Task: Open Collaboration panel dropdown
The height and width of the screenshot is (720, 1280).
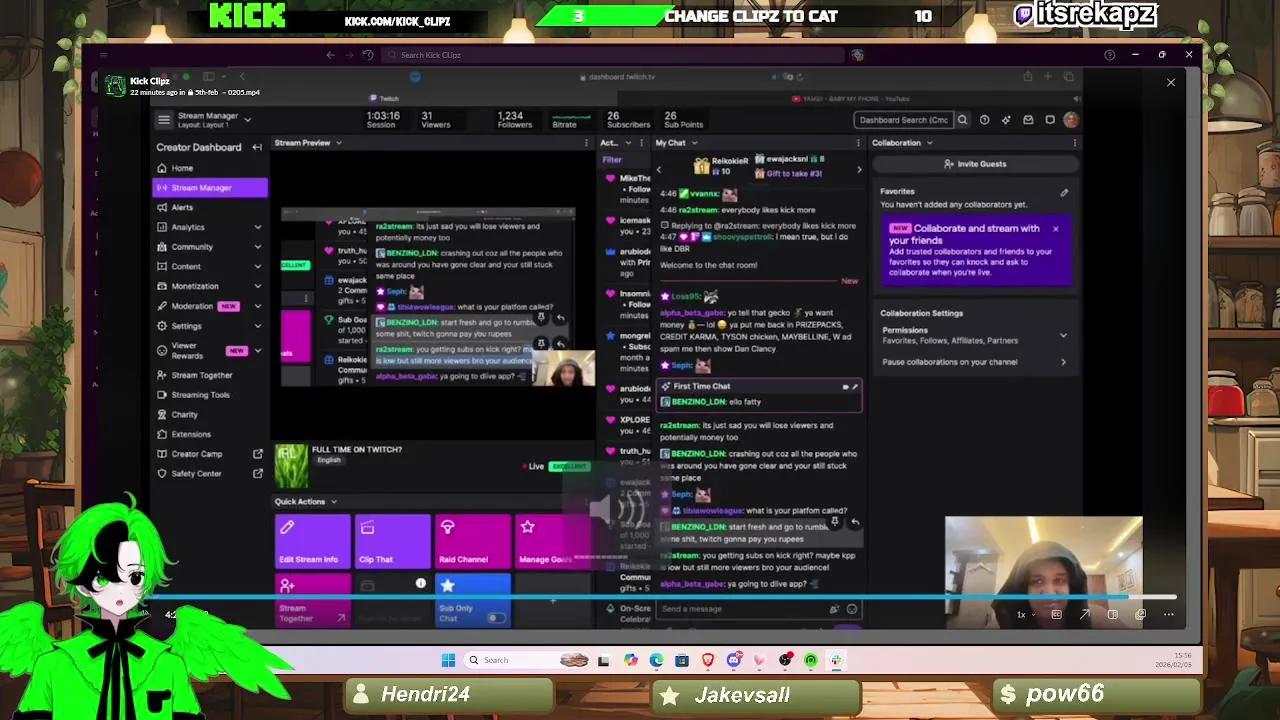Action: [928, 143]
